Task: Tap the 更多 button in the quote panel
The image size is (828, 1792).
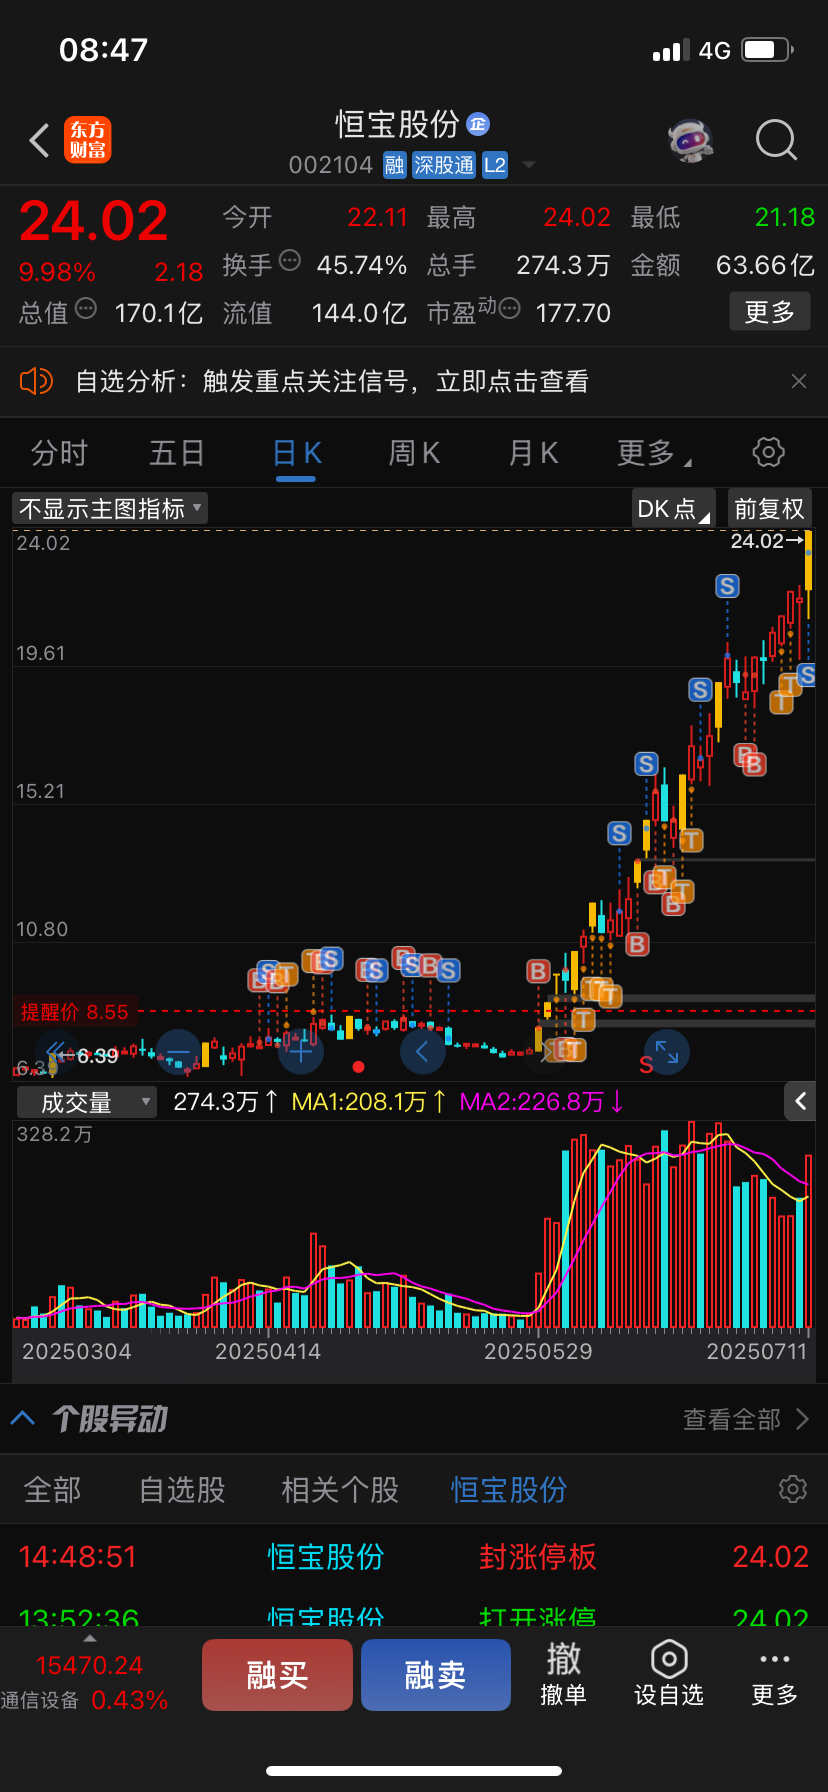Action: tap(770, 312)
